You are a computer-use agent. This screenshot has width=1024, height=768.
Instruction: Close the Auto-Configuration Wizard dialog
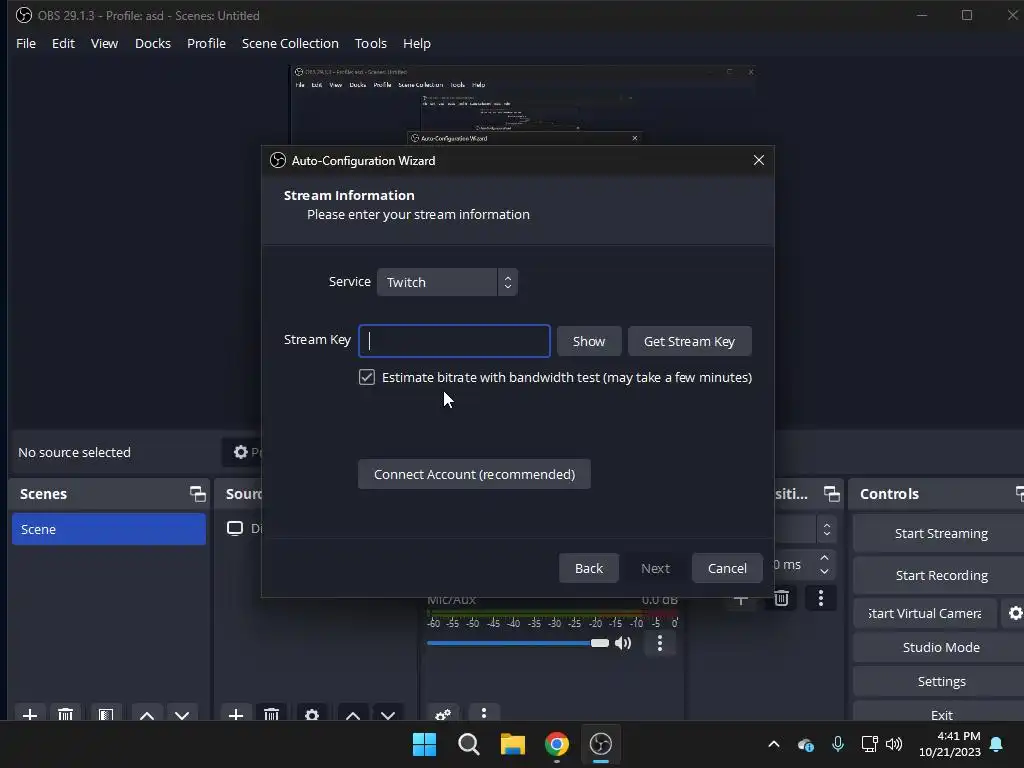(x=758, y=160)
